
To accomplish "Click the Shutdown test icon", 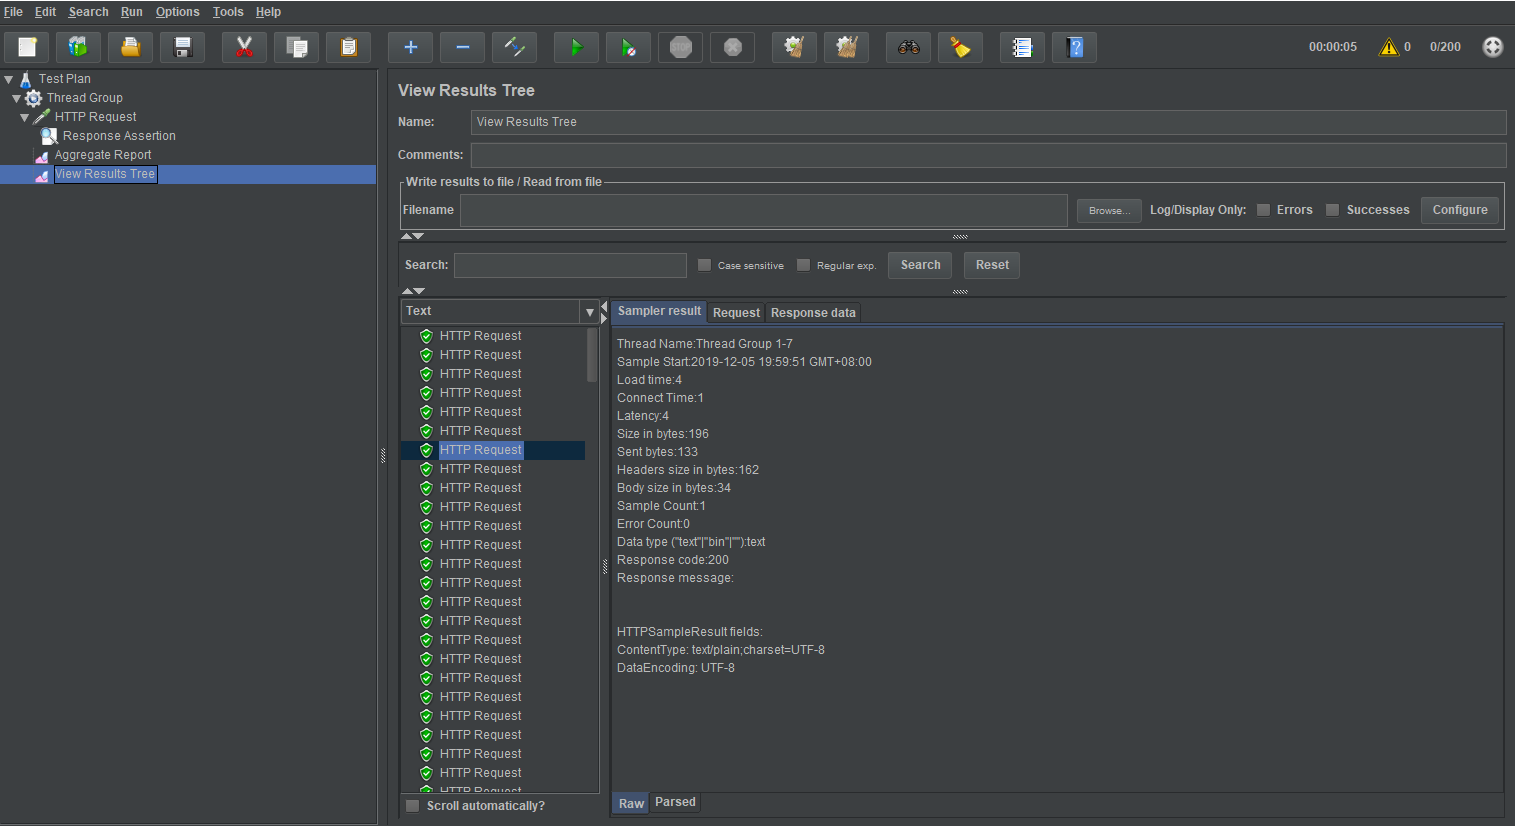I will 732,47.
